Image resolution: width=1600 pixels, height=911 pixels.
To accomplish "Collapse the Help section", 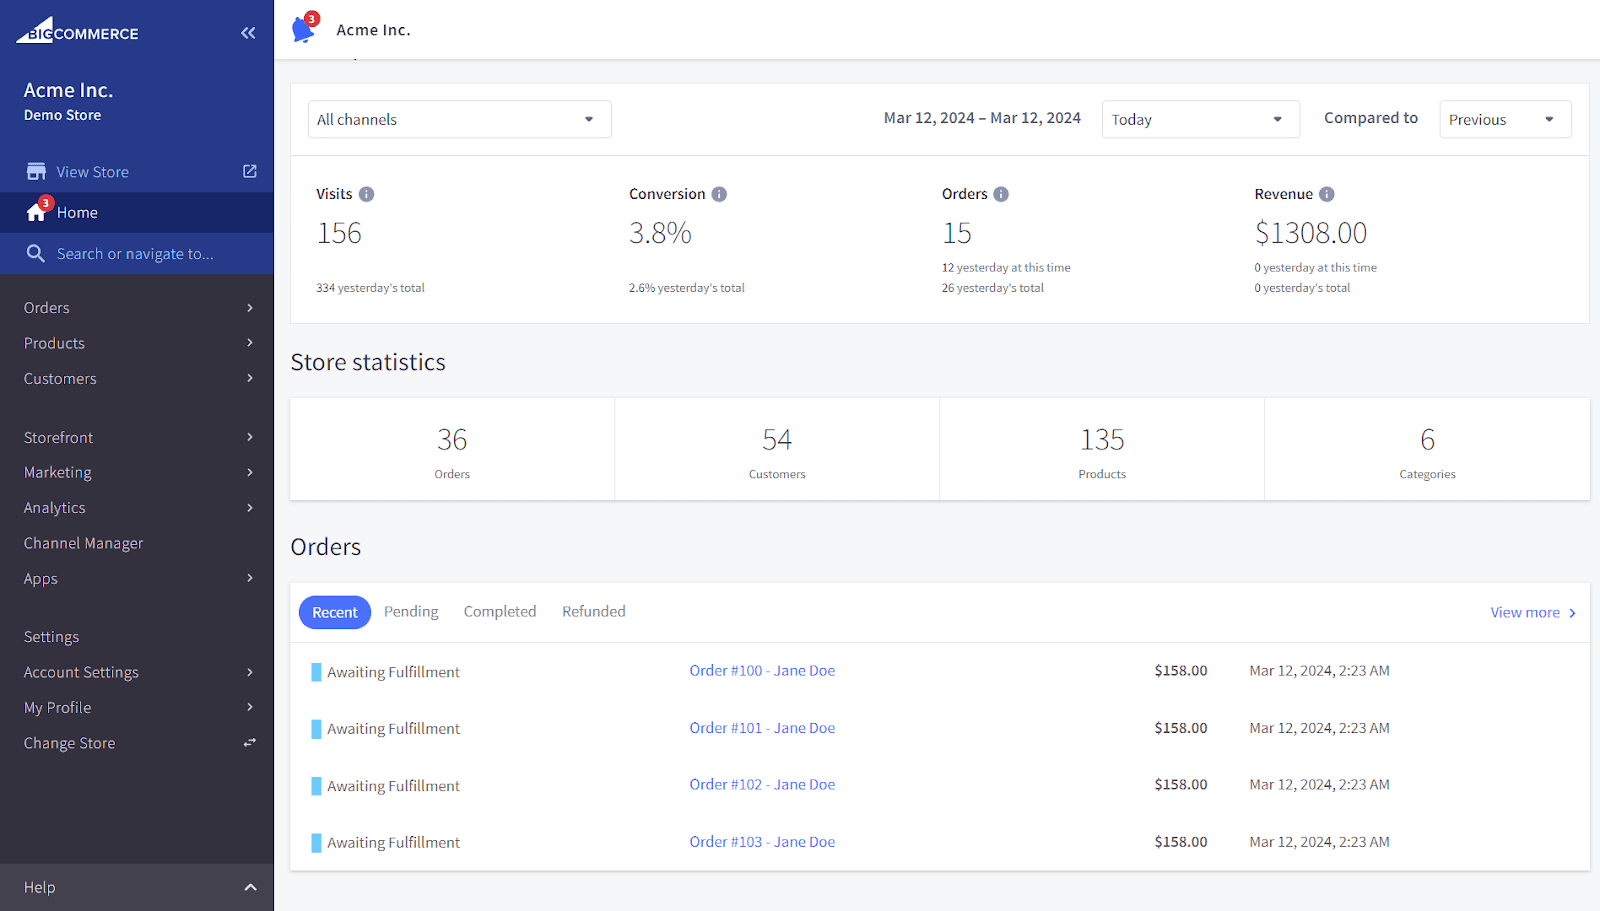I will [x=249, y=887].
